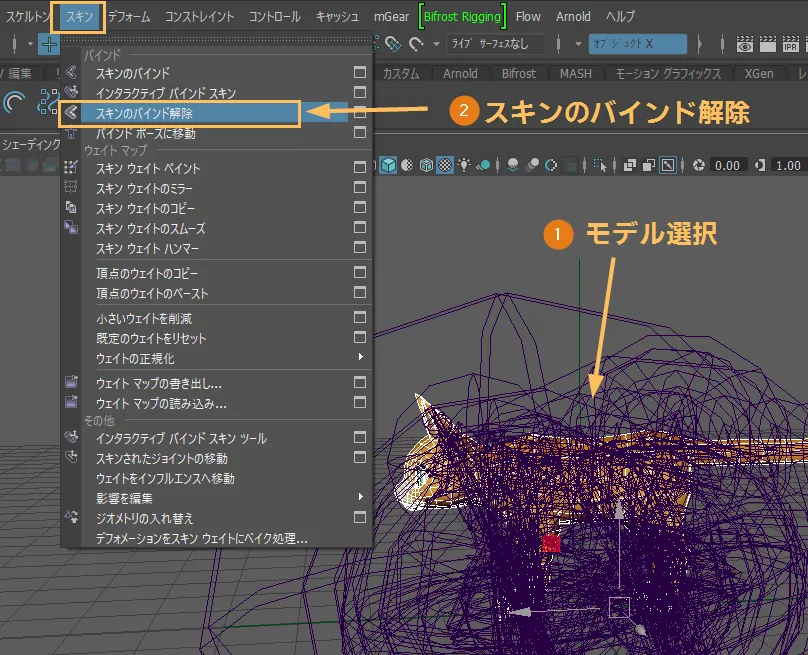Switch to the カスタム shelf tab
The width and height of the screenshot is (808, 655).
tap(400, 74)
